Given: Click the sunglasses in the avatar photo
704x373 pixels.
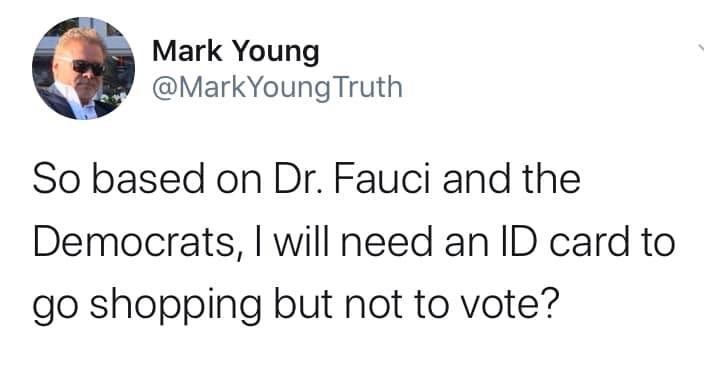Looking at the screenshot, I should point(87,67).
